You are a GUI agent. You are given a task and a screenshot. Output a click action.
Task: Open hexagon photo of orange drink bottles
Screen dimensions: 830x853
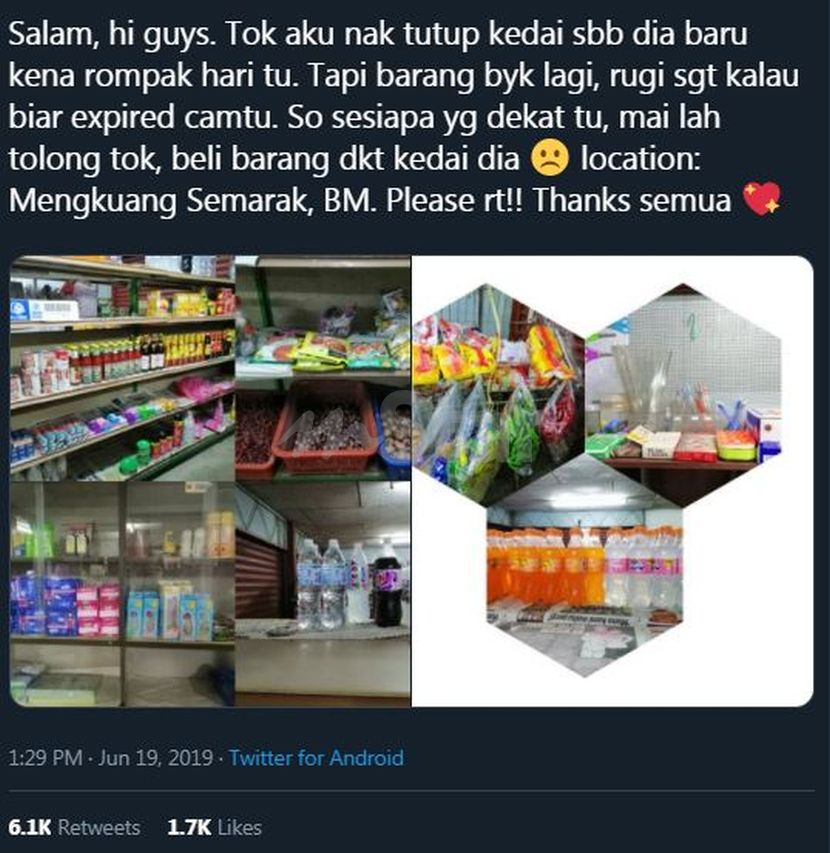pyautogui.click(x=584, y=570)
